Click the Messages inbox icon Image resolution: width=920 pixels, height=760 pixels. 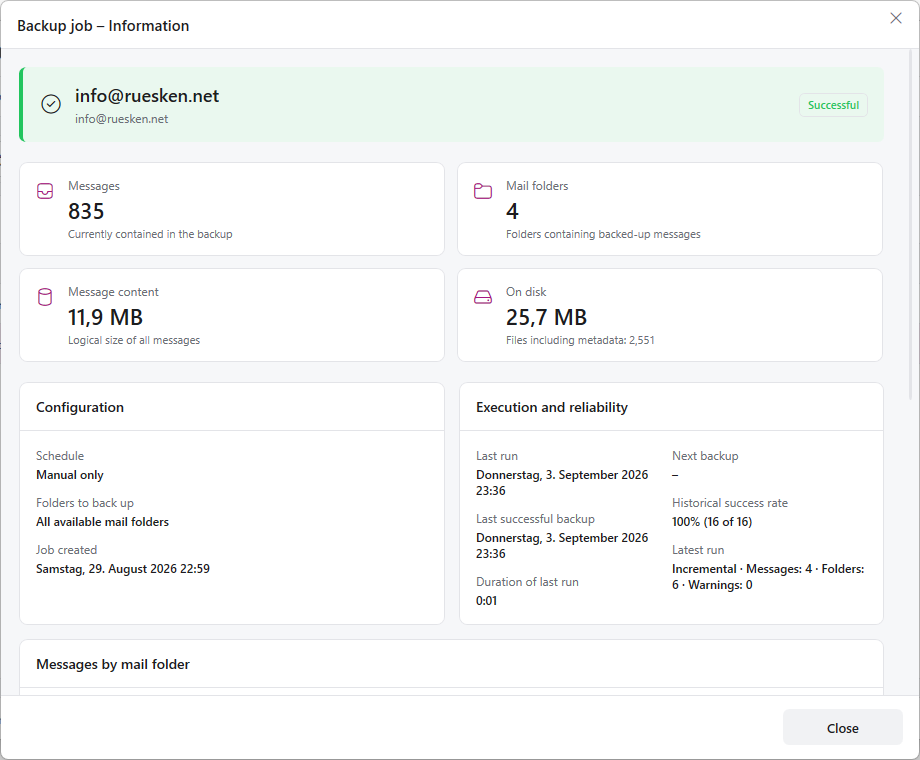[x=45, y=191]
